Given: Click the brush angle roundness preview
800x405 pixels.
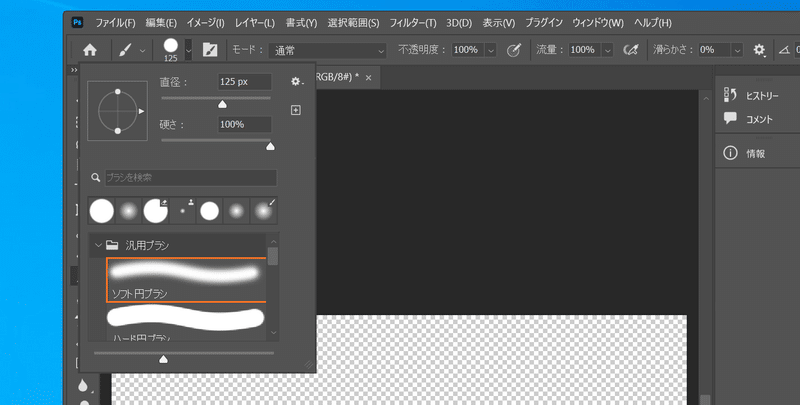Looking at the screenshot, I should [117, 111].
